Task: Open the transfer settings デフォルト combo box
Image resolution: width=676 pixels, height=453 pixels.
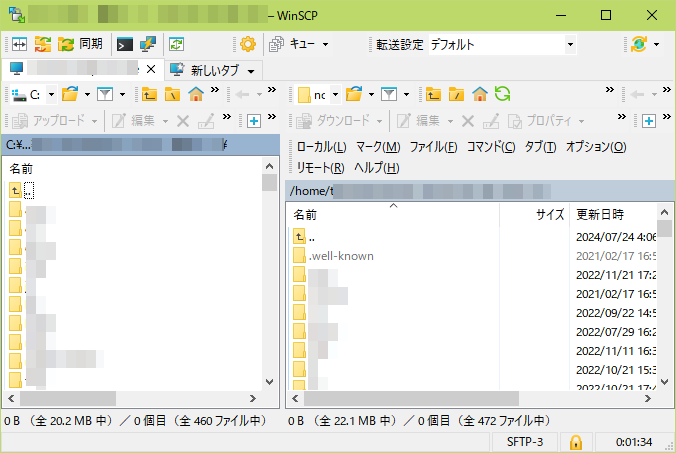Action: tap(503, 44)
